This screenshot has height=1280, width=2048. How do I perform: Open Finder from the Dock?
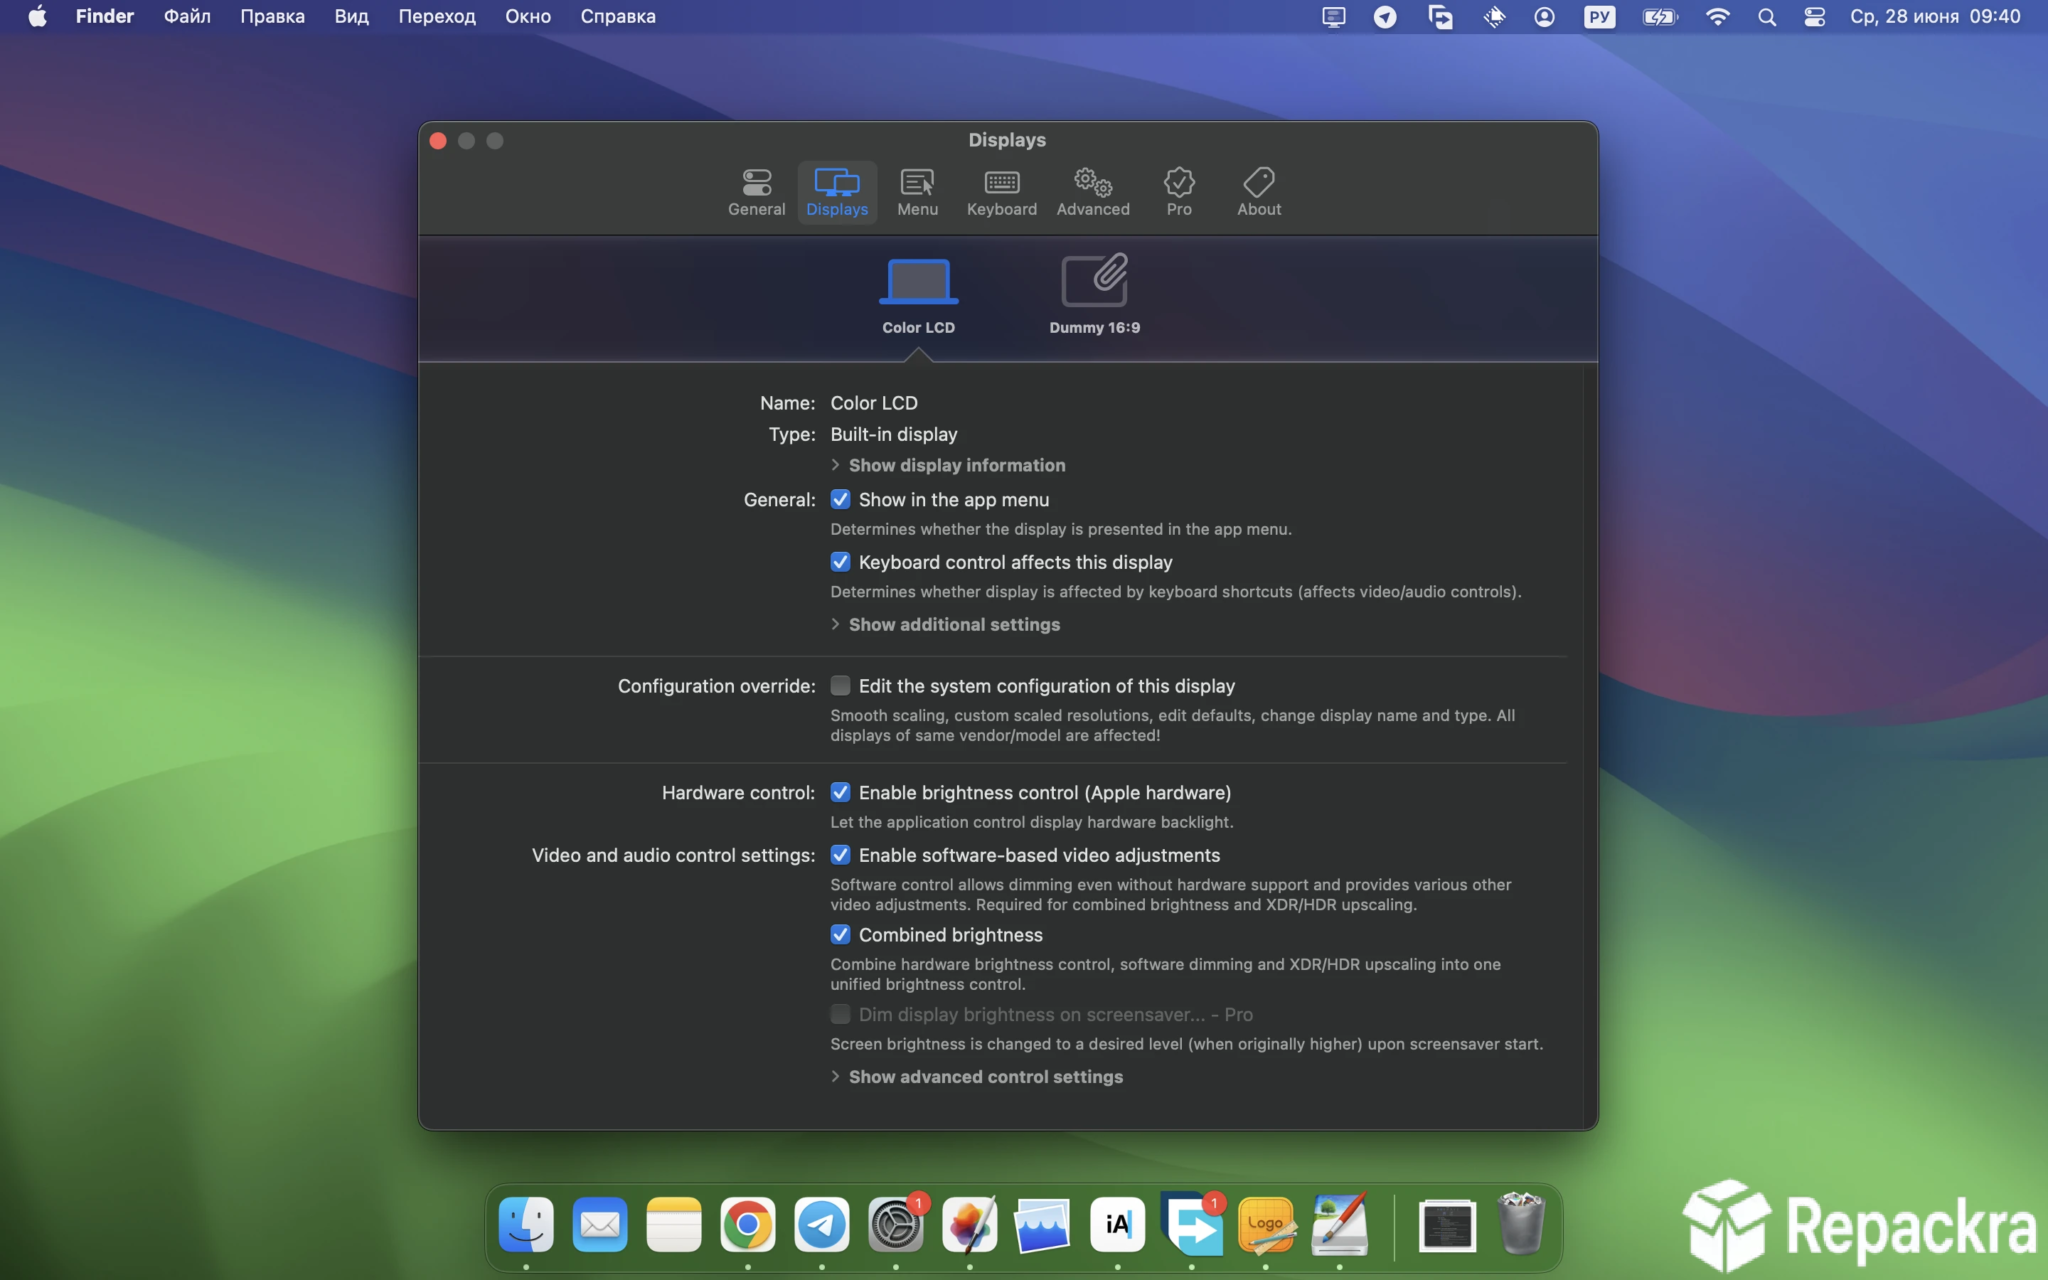[x=526, y=1224]
